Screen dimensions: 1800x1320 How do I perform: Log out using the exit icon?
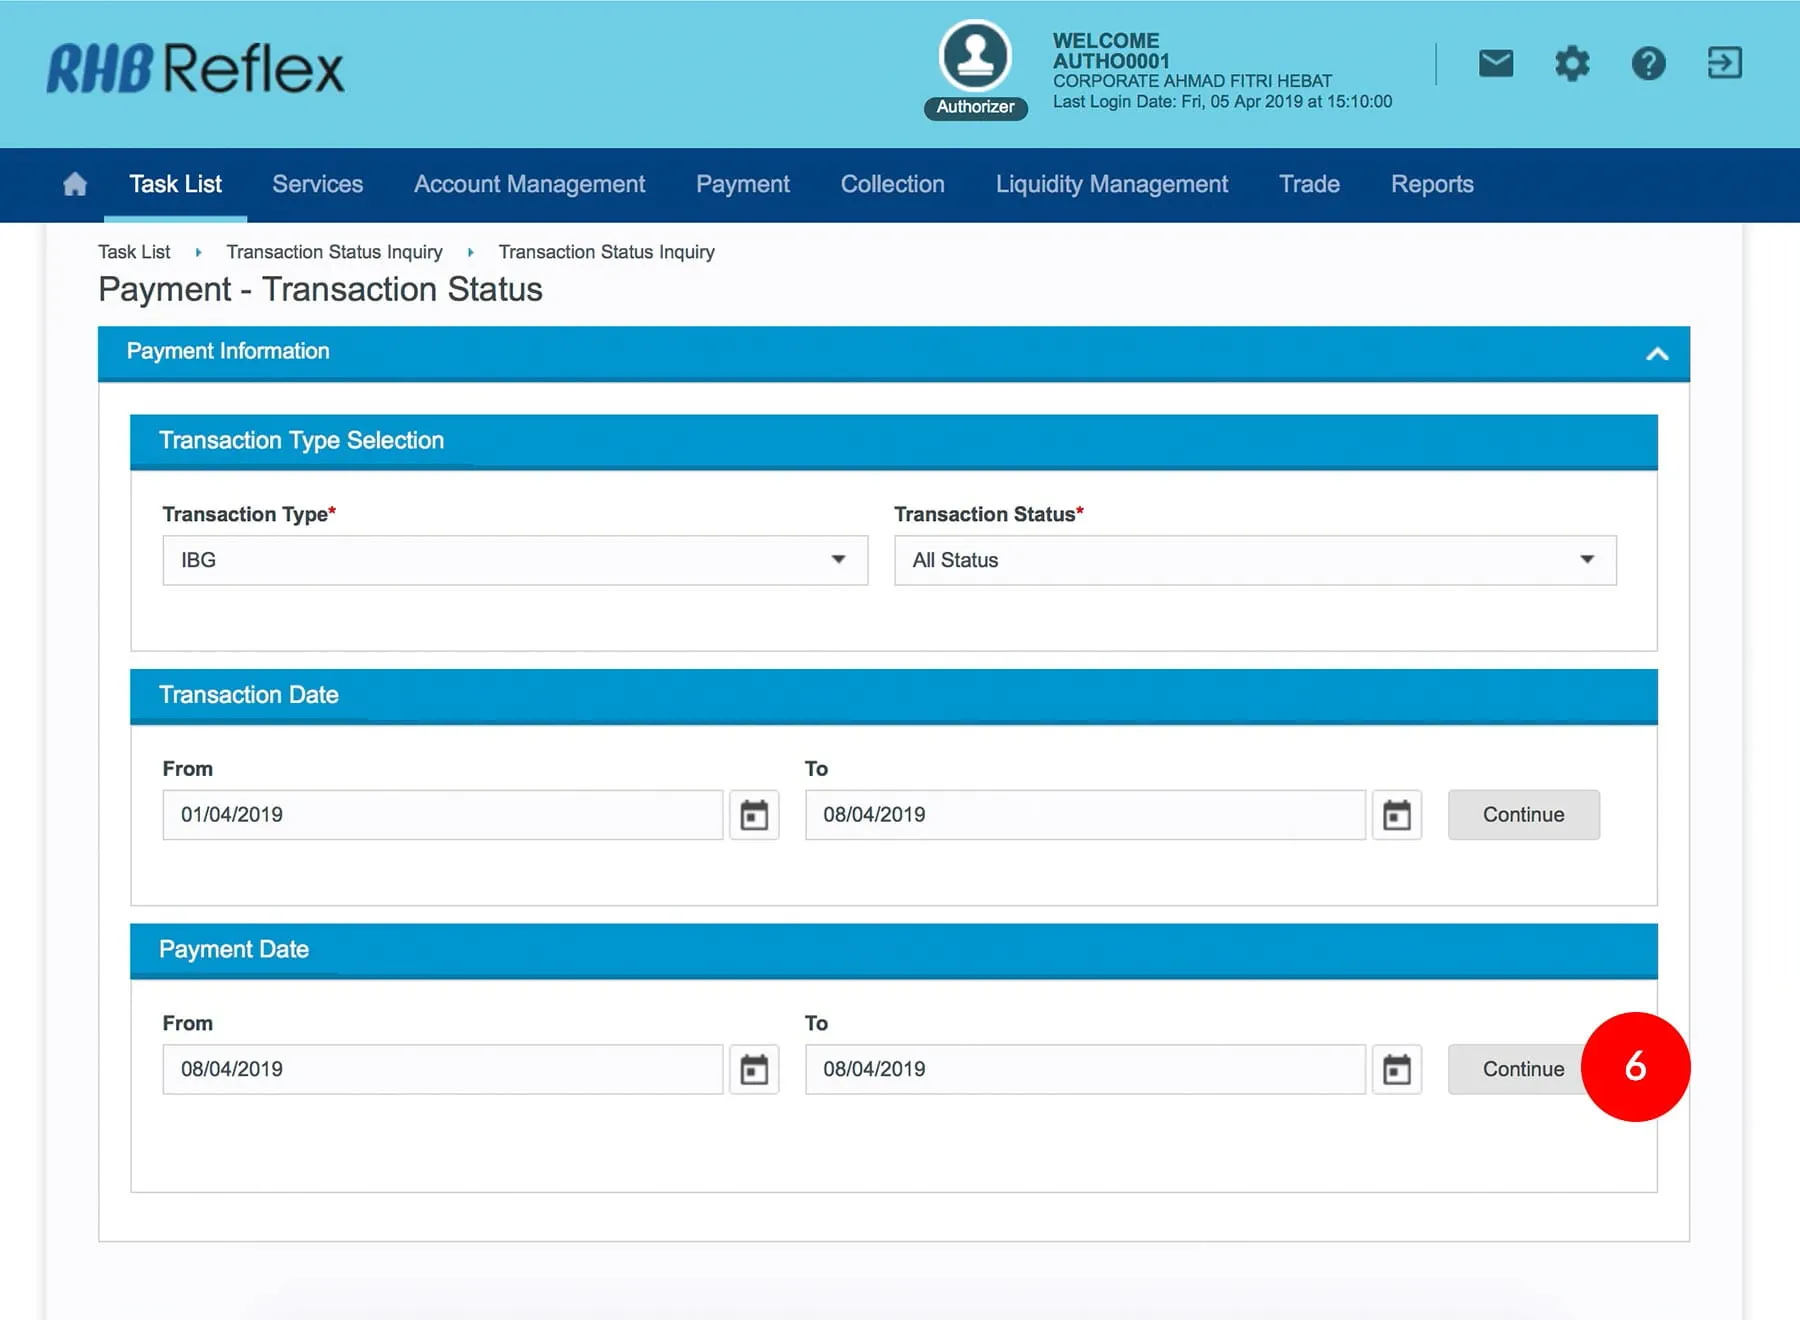1724,64
